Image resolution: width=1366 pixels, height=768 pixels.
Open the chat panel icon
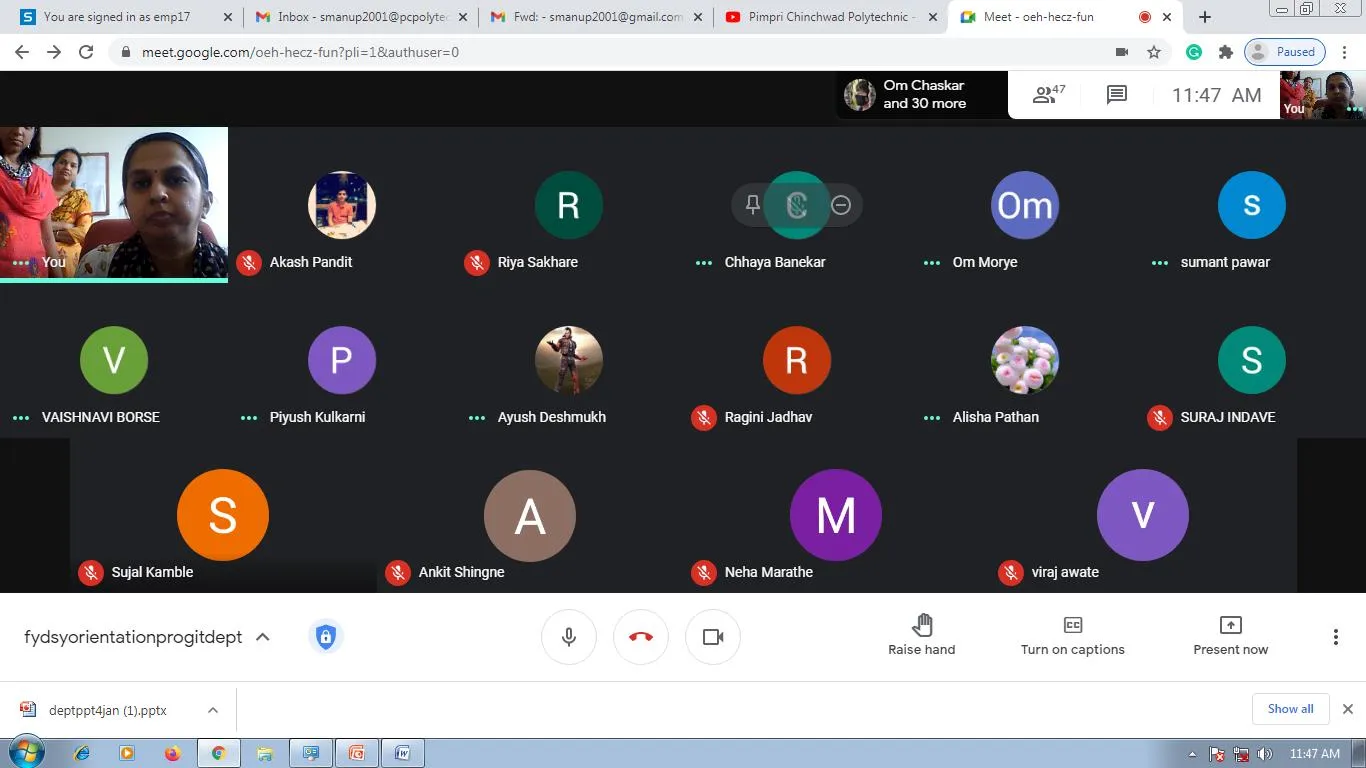pos(1117,95)
